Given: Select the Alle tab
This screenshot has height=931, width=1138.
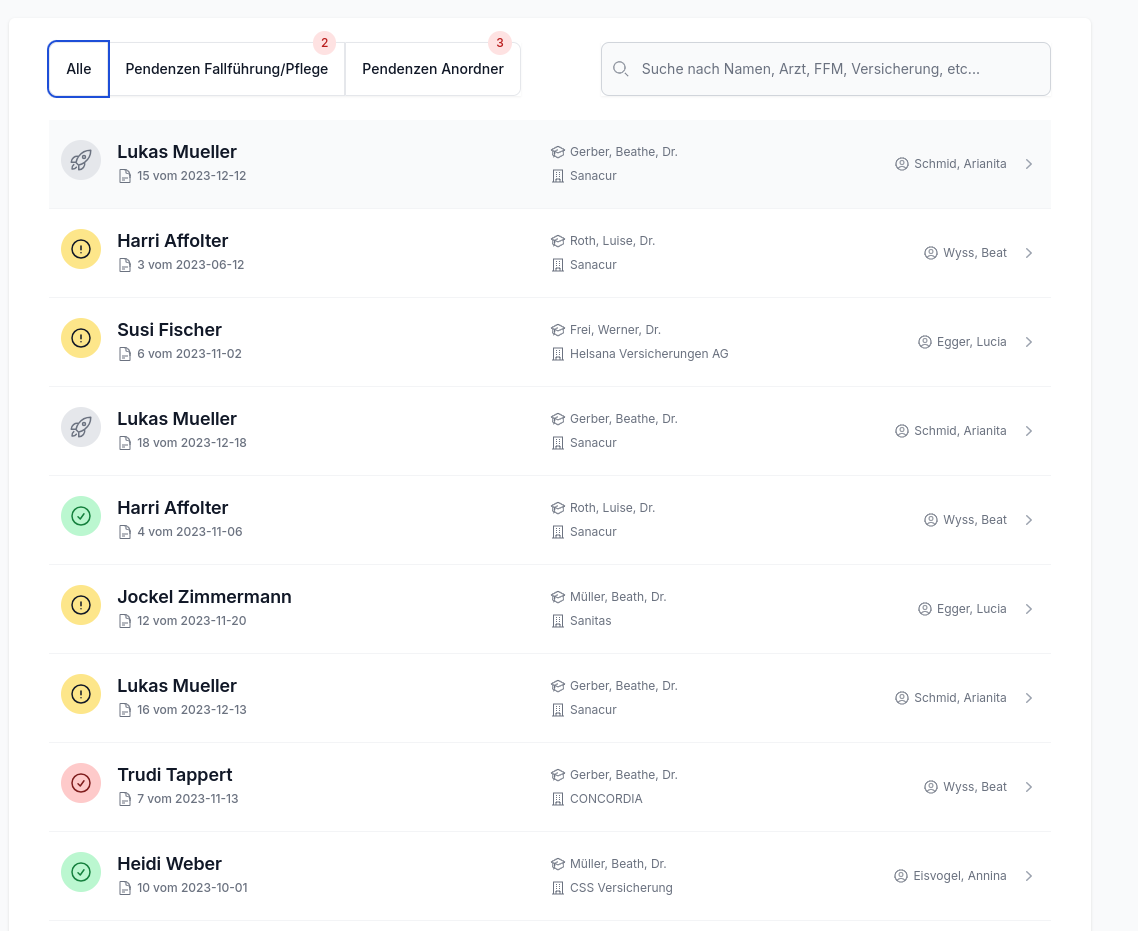Looking at the screenshot, I should point(79,69).
